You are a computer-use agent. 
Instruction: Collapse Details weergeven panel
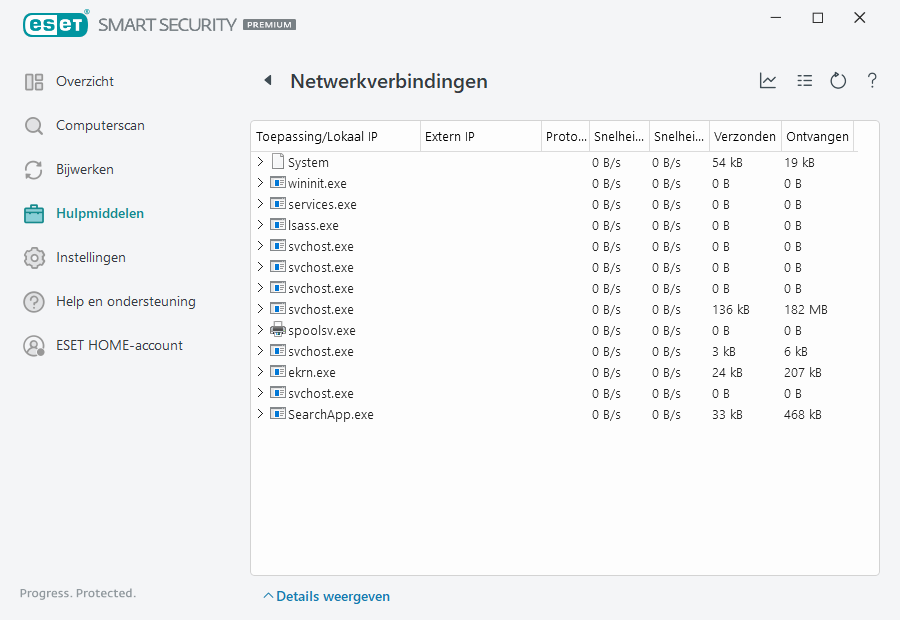point(327,595)
